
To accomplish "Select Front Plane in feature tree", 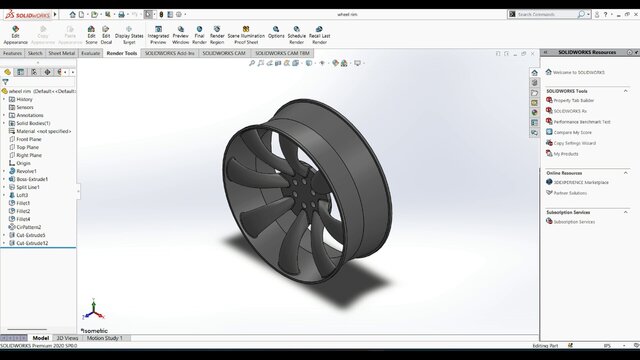I will click(29, 139).
